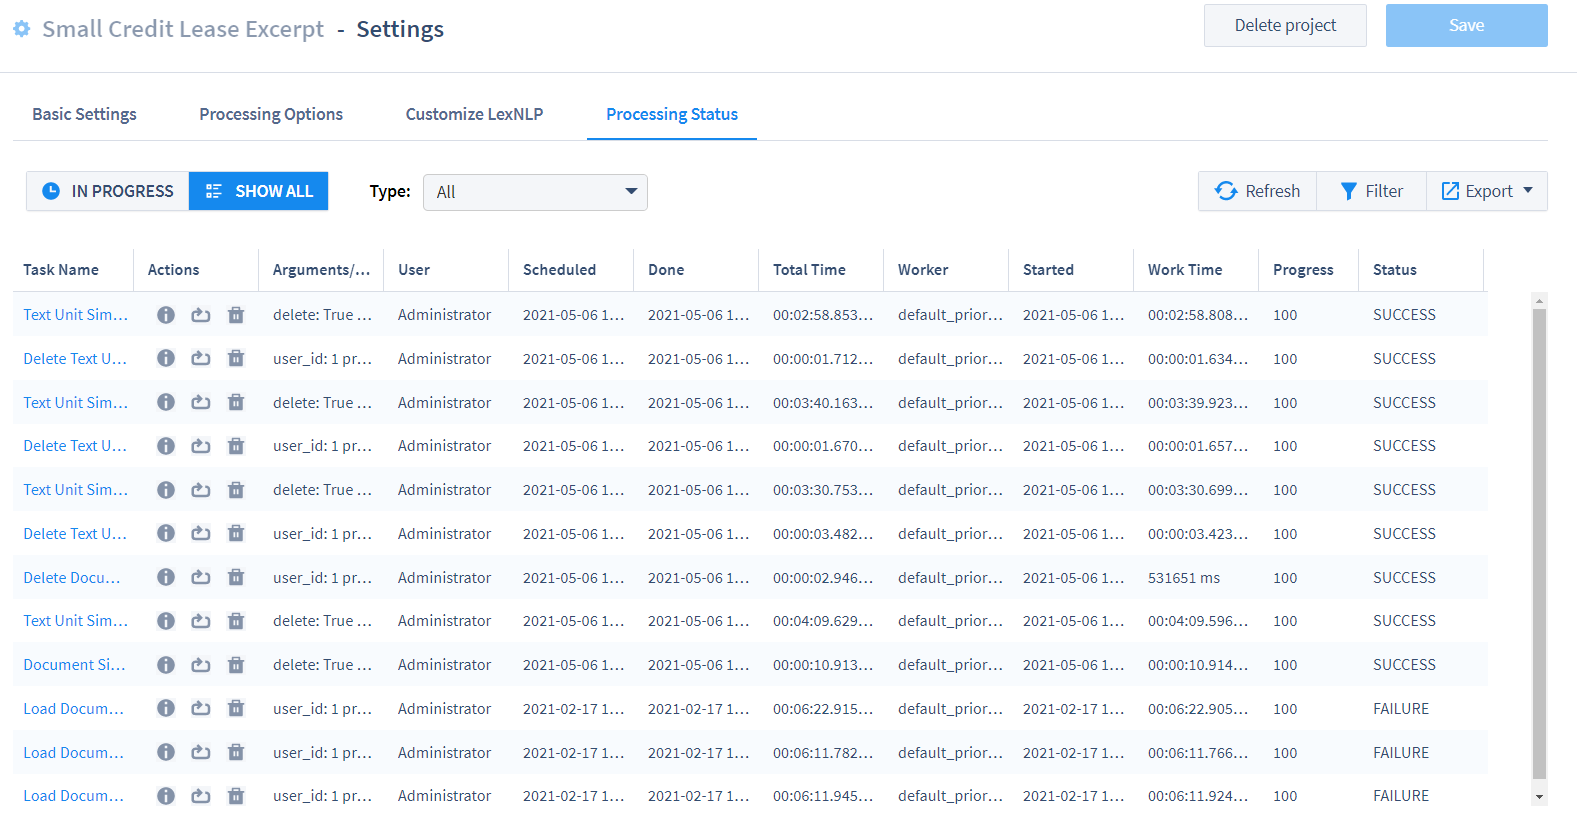
Task: Re-run the task with total time 00:02:58.853
Action: (x=201, y=315)
